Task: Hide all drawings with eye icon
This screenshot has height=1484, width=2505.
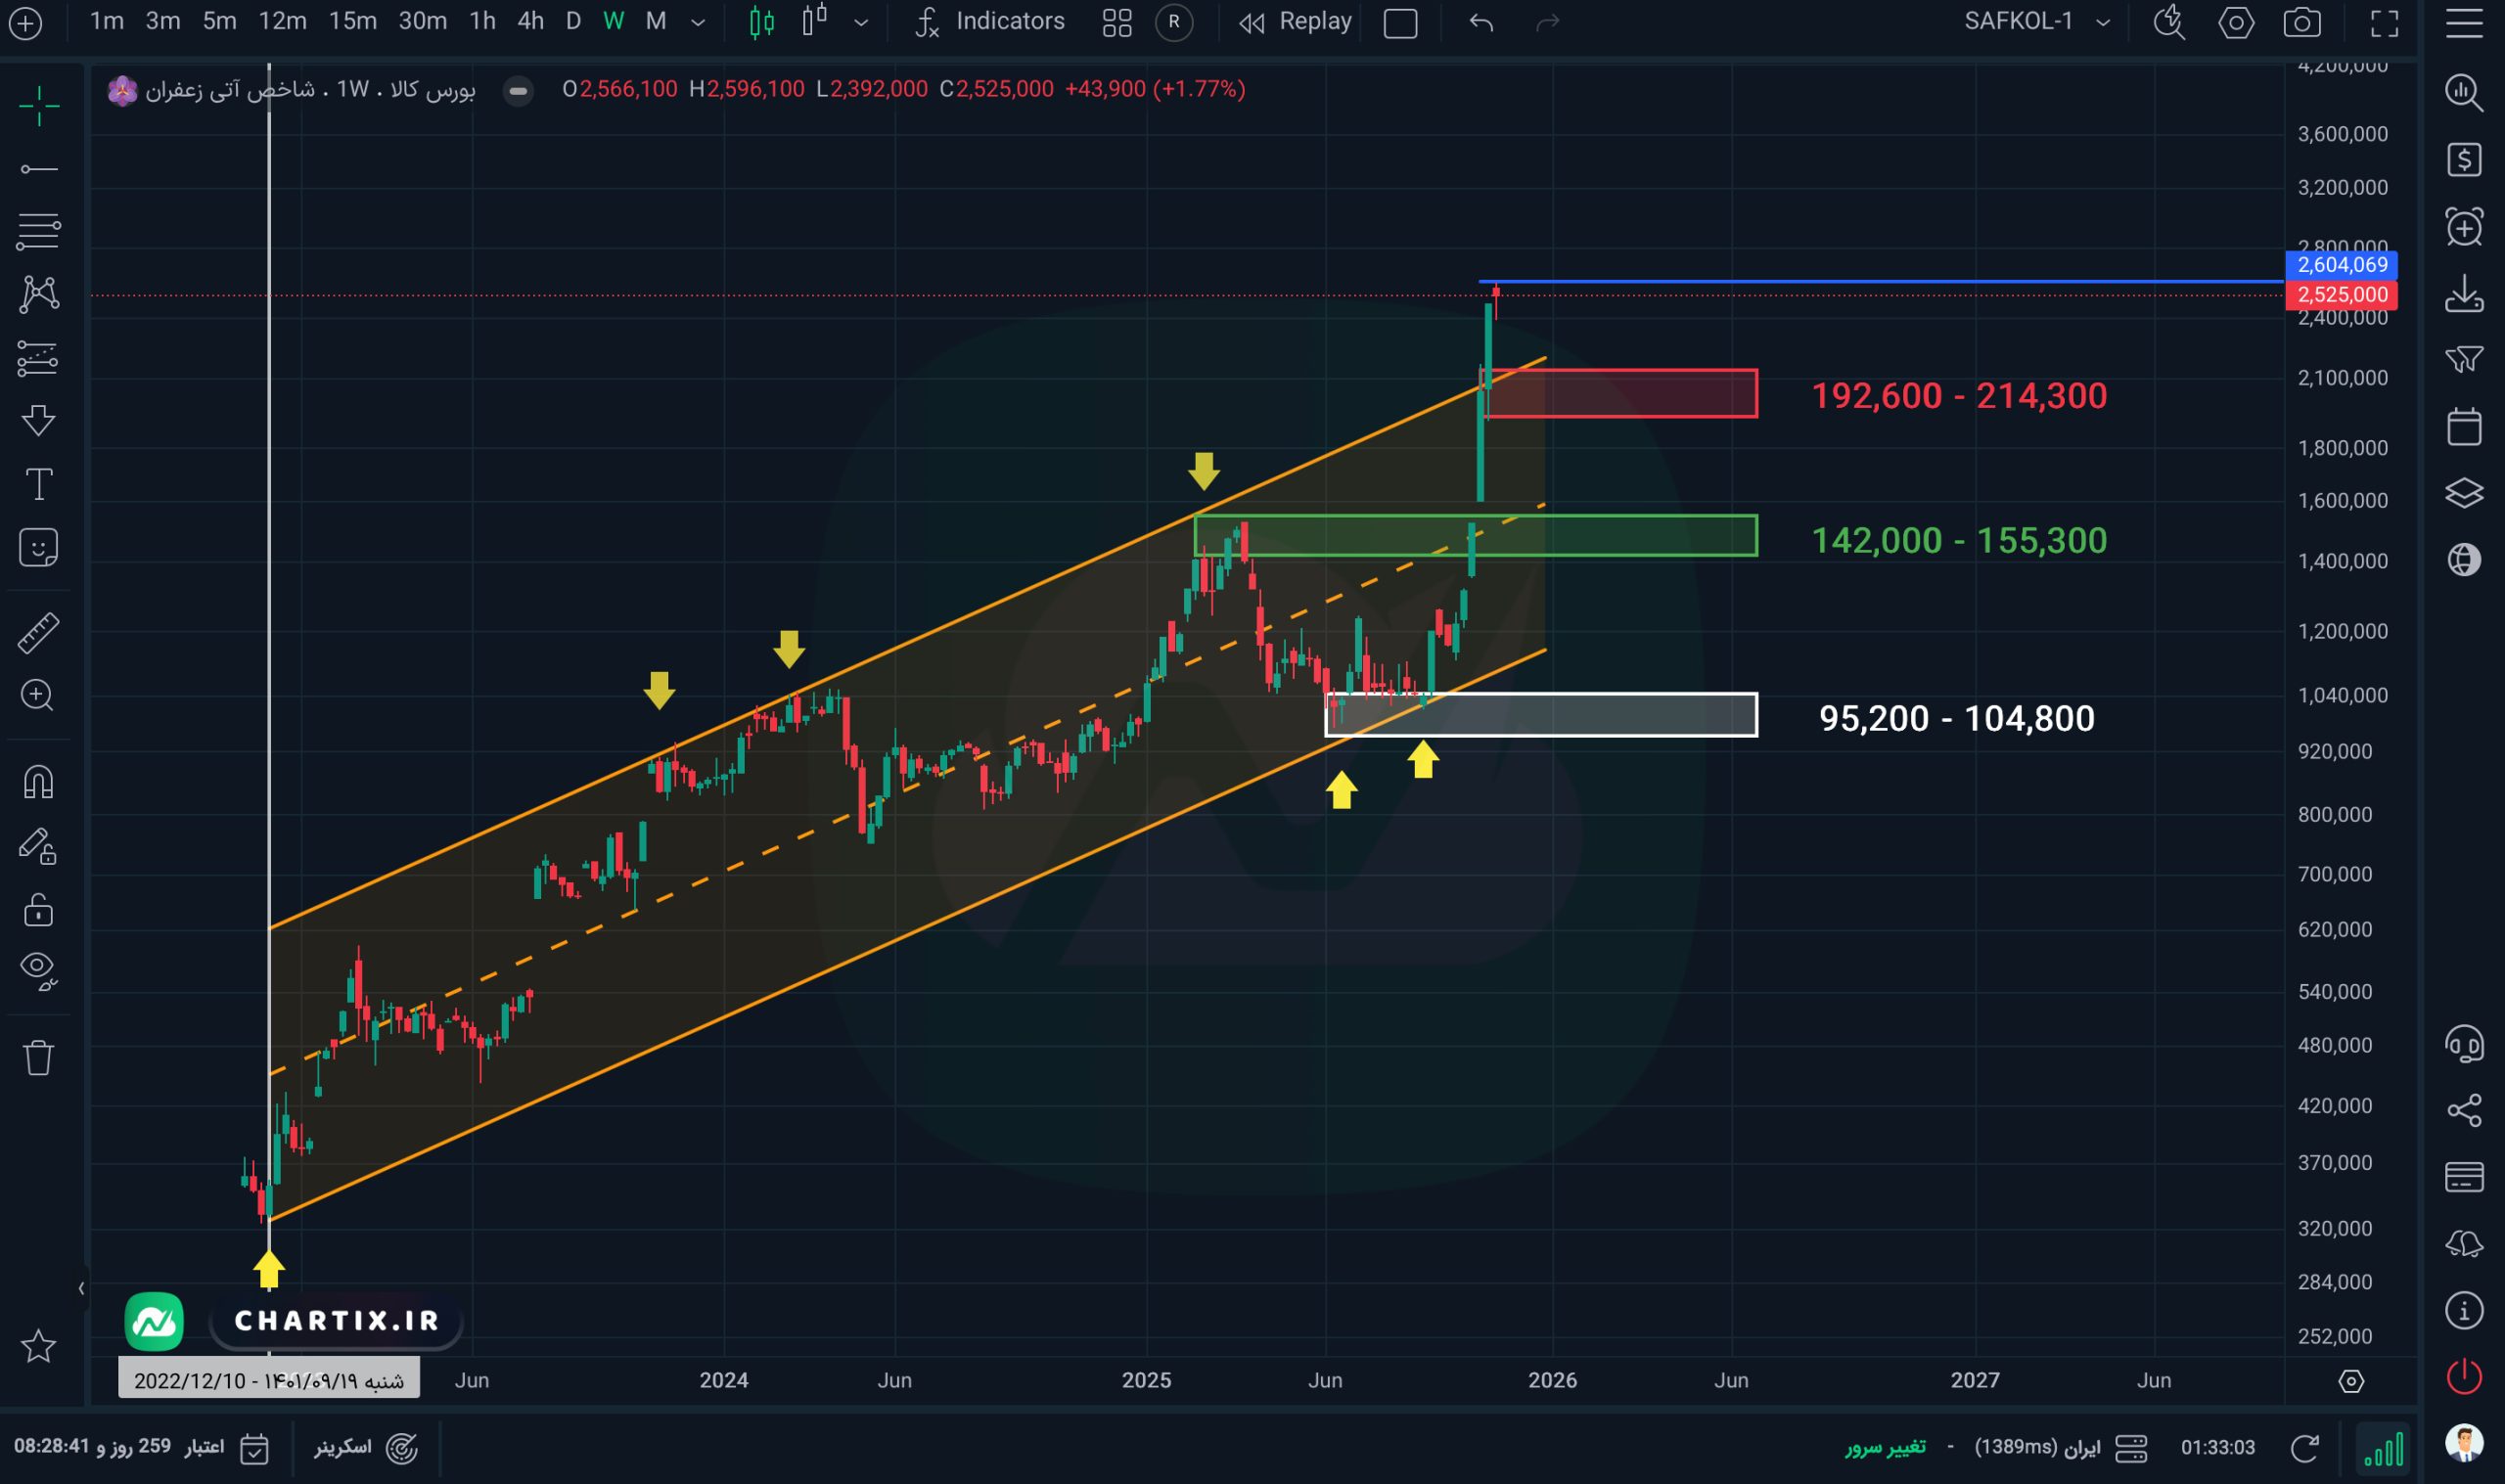Action: pos(38,970)
